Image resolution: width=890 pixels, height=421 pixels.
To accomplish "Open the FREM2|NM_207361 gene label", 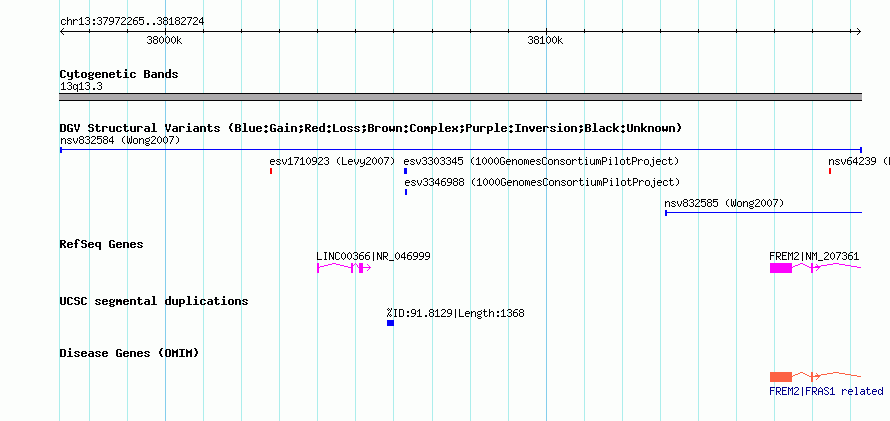I will pyautogui.click(x=814, y=256).
